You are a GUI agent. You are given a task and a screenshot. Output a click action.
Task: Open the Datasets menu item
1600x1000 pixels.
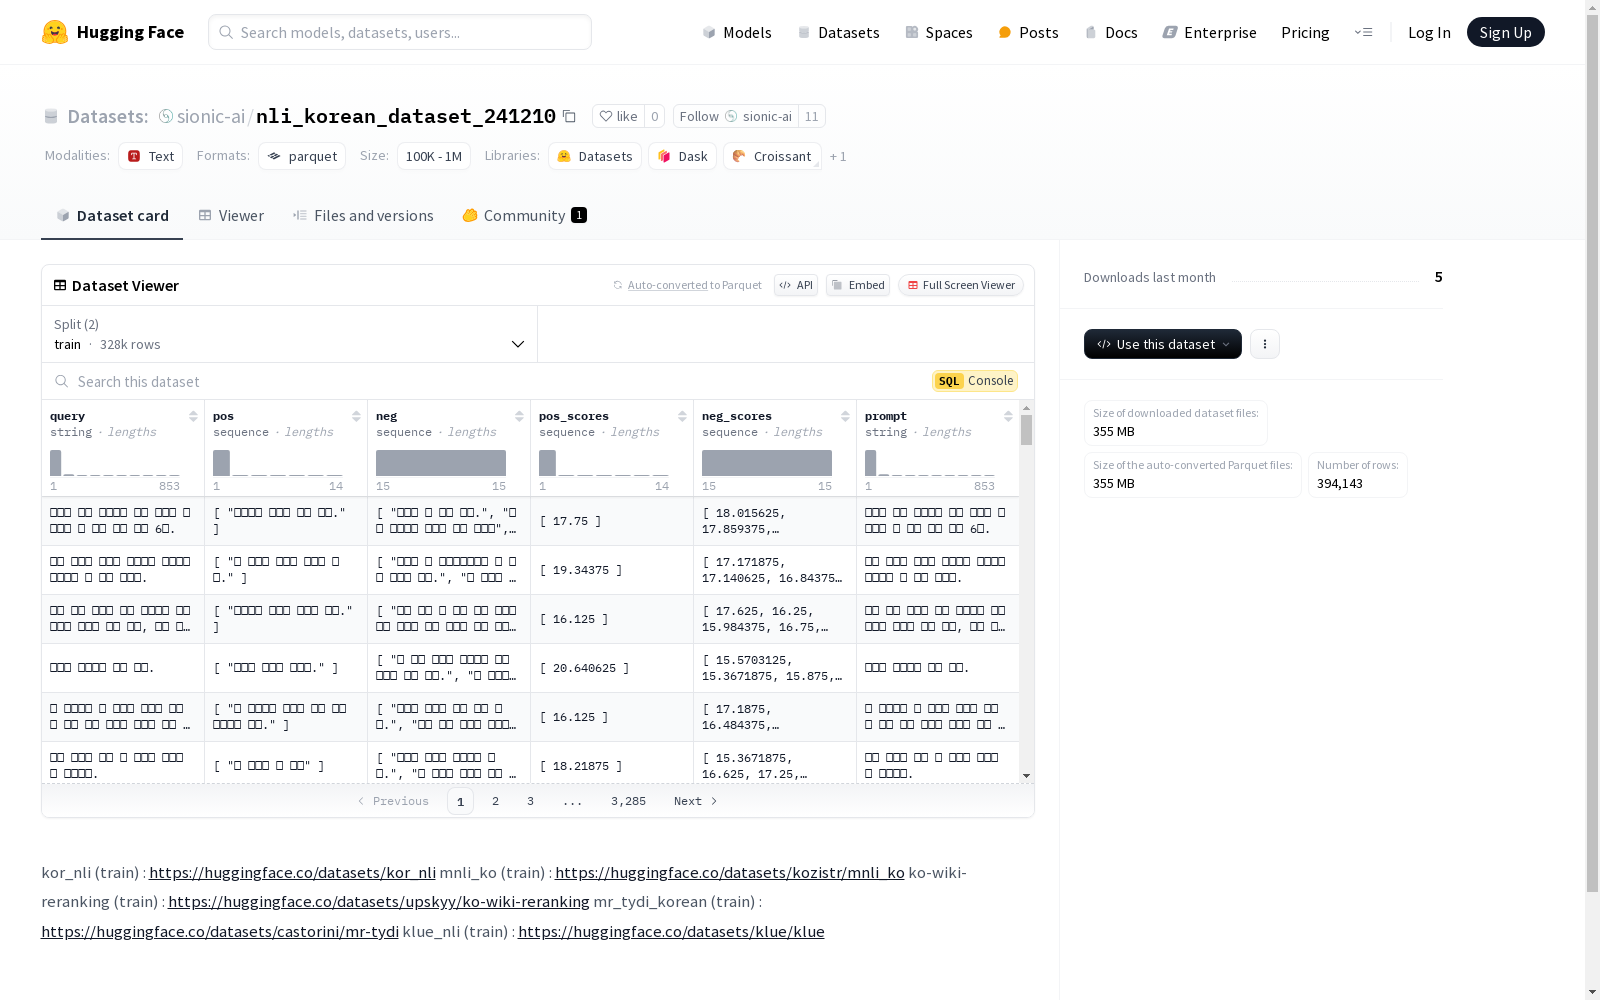[838, 32]
